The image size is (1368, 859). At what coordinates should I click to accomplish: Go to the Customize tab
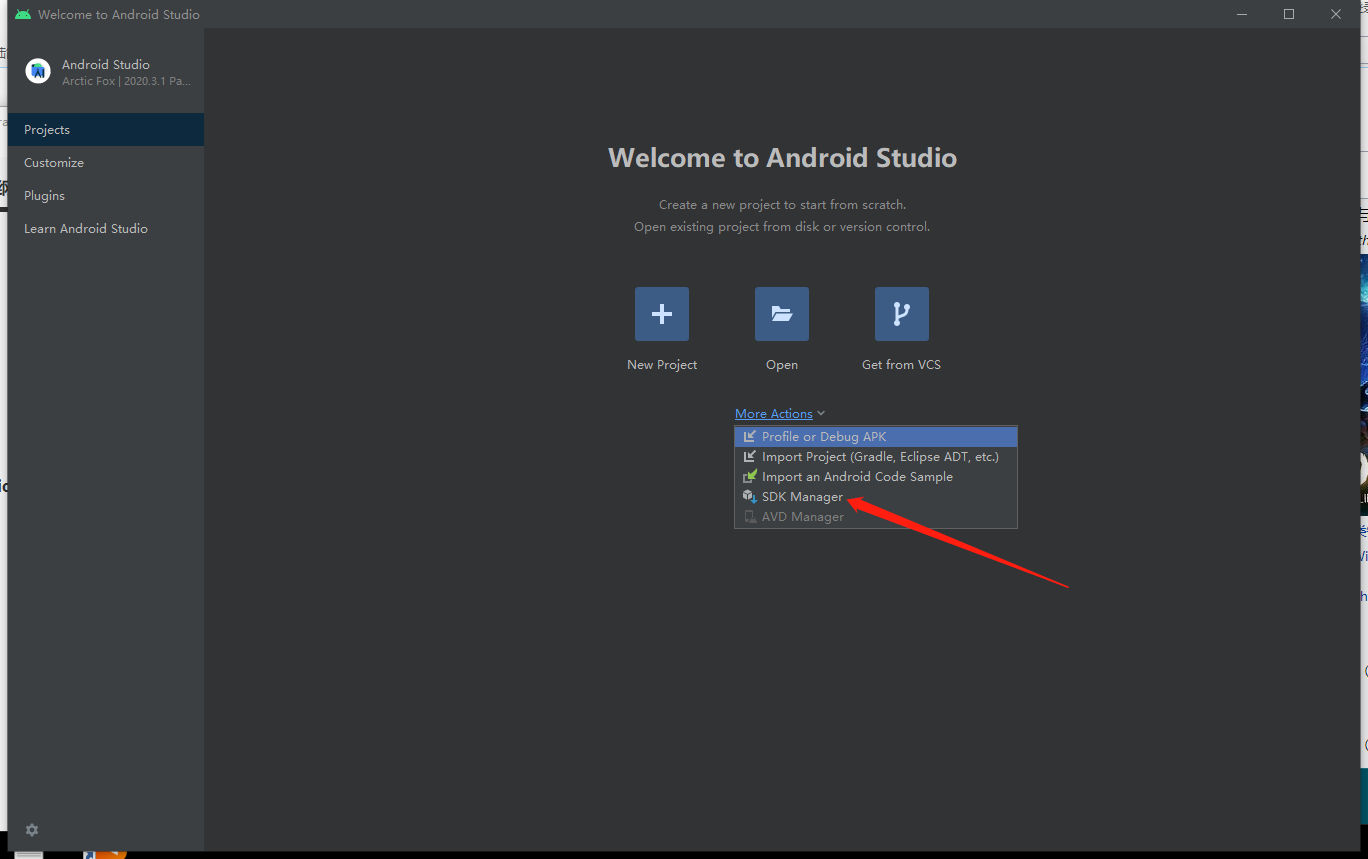(x=106, y=163)
